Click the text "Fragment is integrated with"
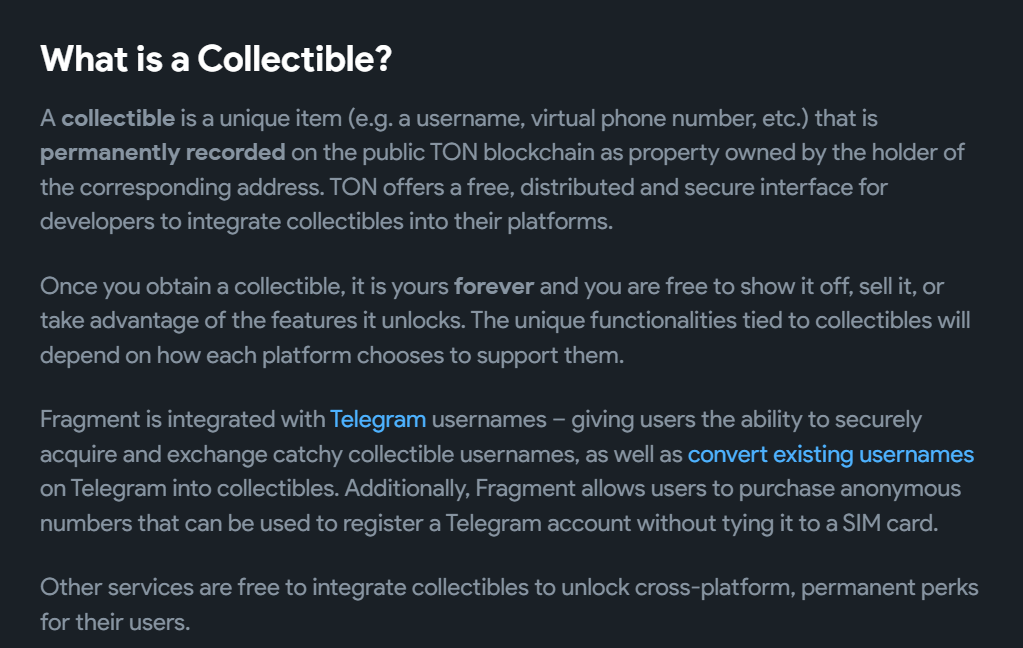1023x648 pixels. 182,419
